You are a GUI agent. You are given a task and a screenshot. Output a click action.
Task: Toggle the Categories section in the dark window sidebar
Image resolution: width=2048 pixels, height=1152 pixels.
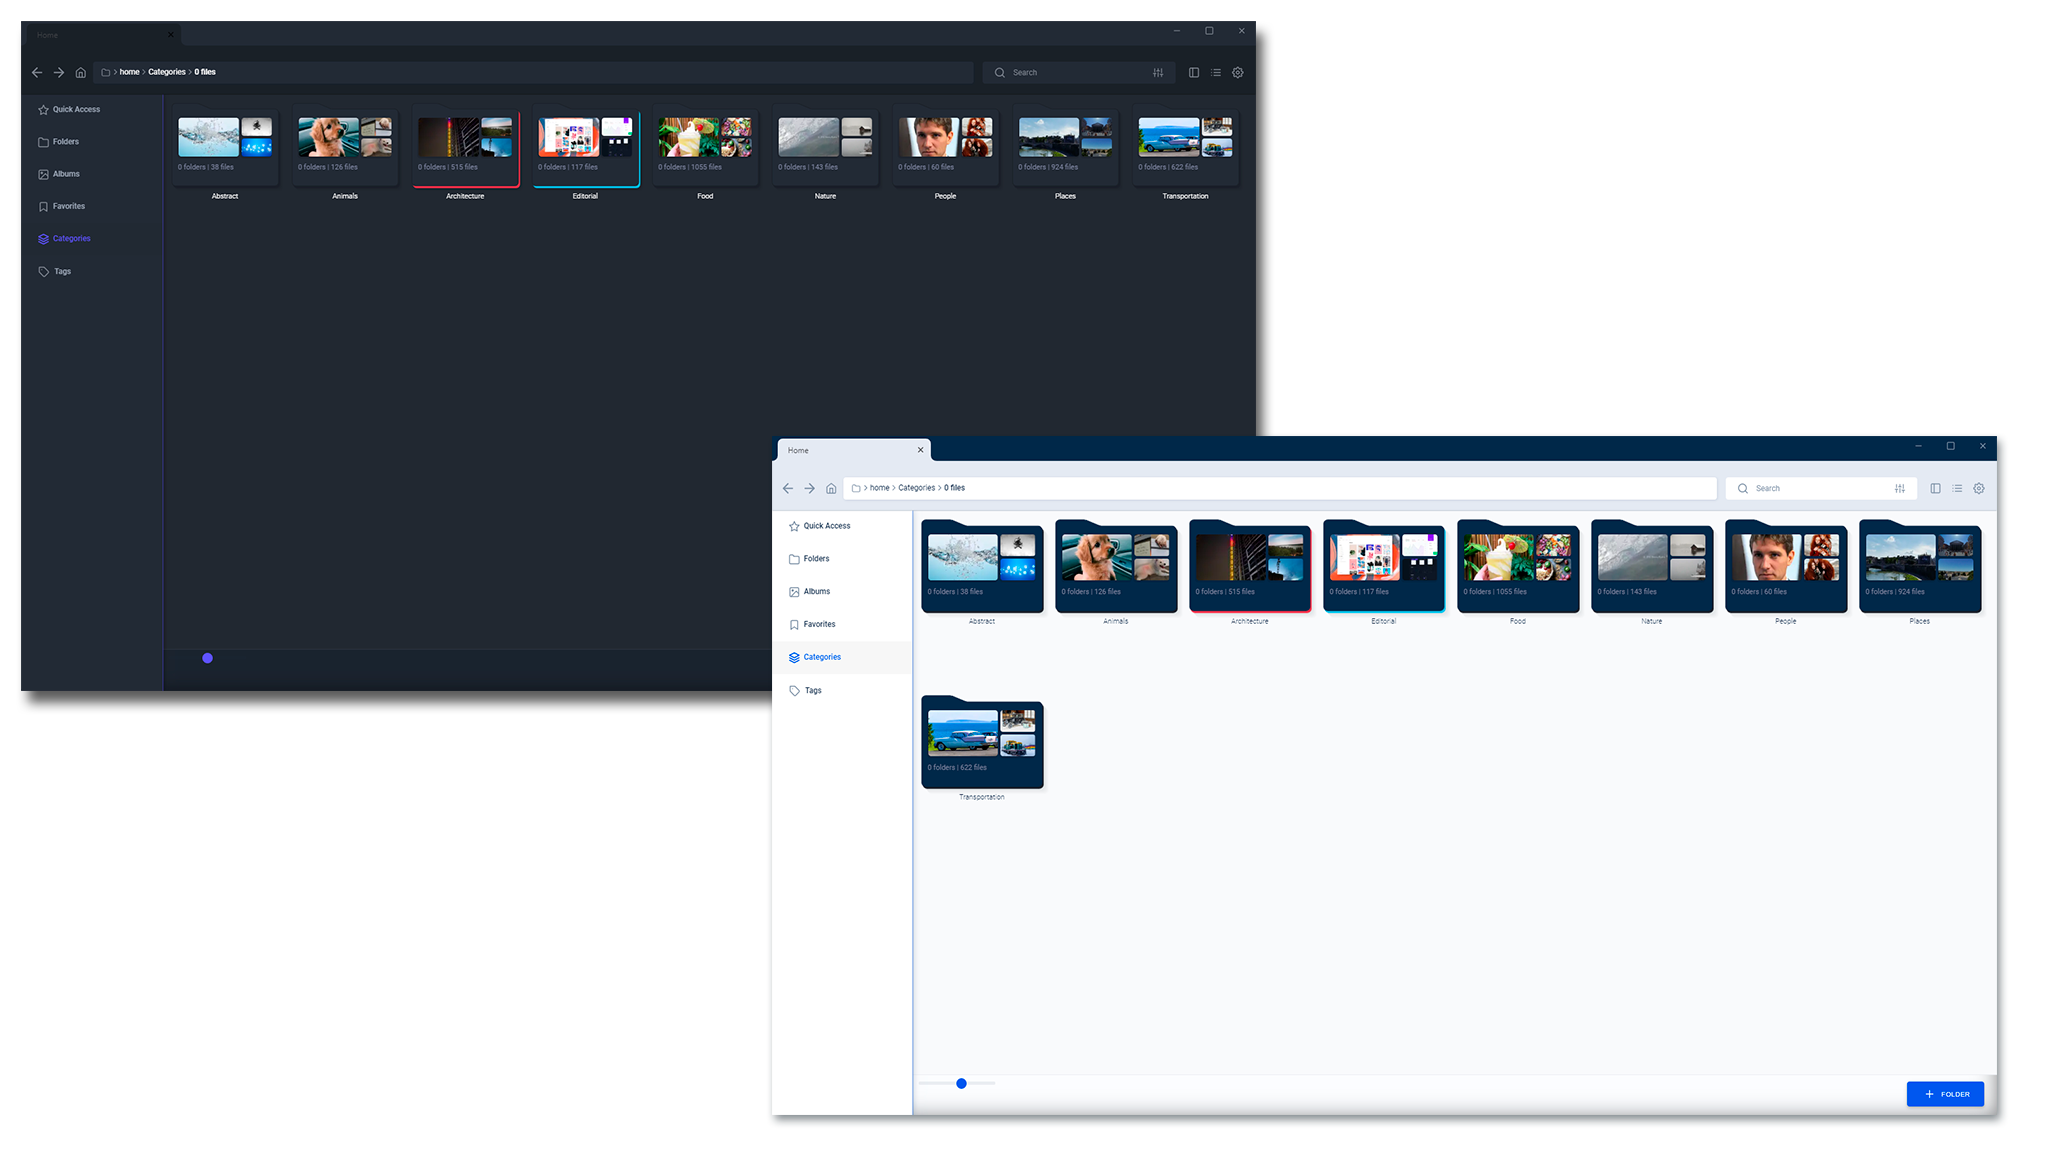click(x=70, y=238)
